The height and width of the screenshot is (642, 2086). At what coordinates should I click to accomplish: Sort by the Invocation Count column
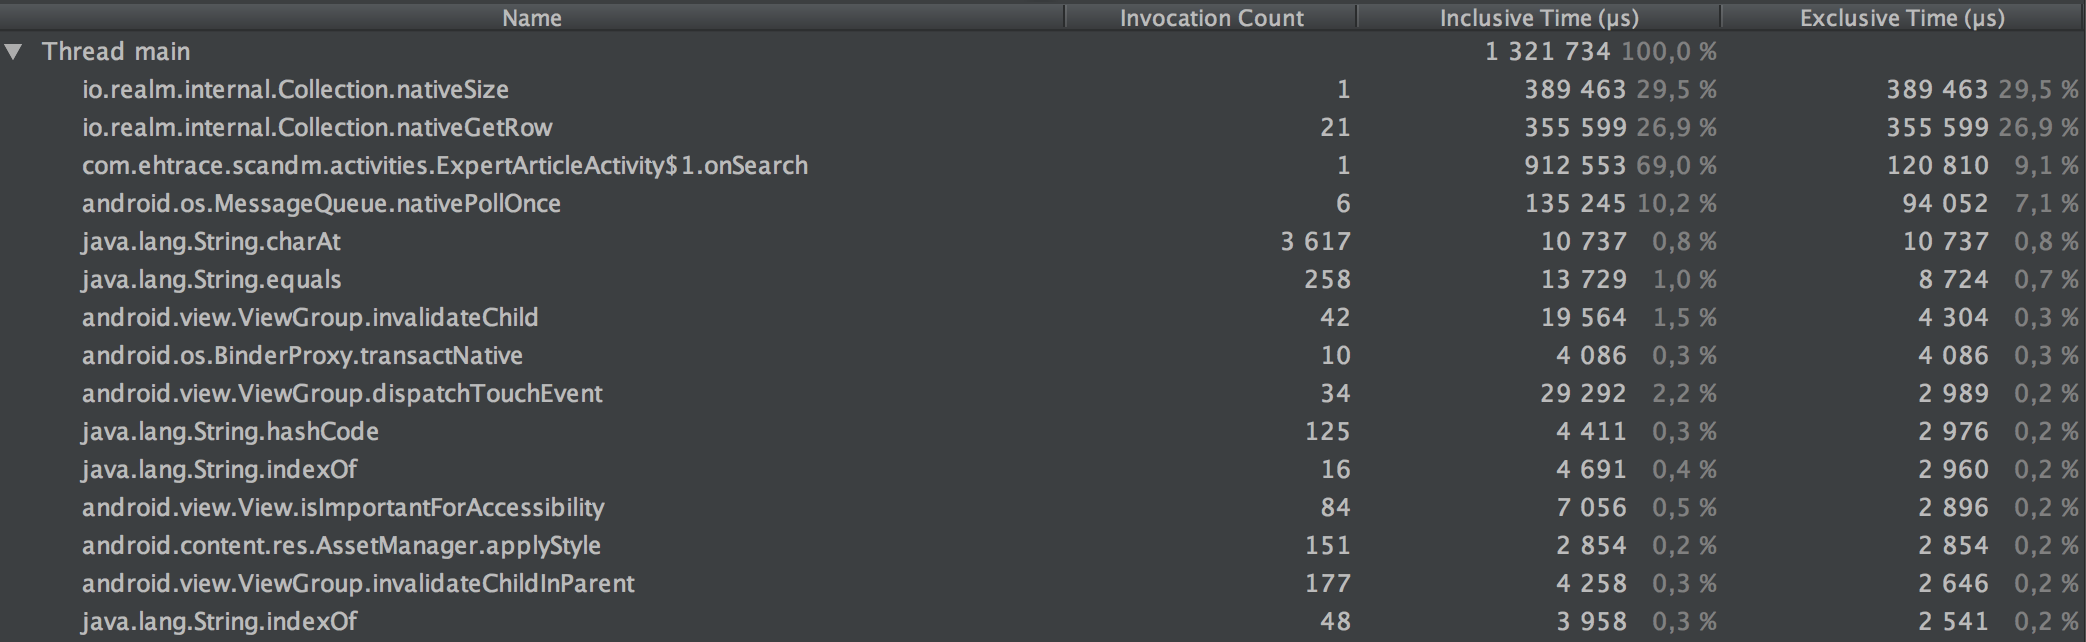point(1210,17)
